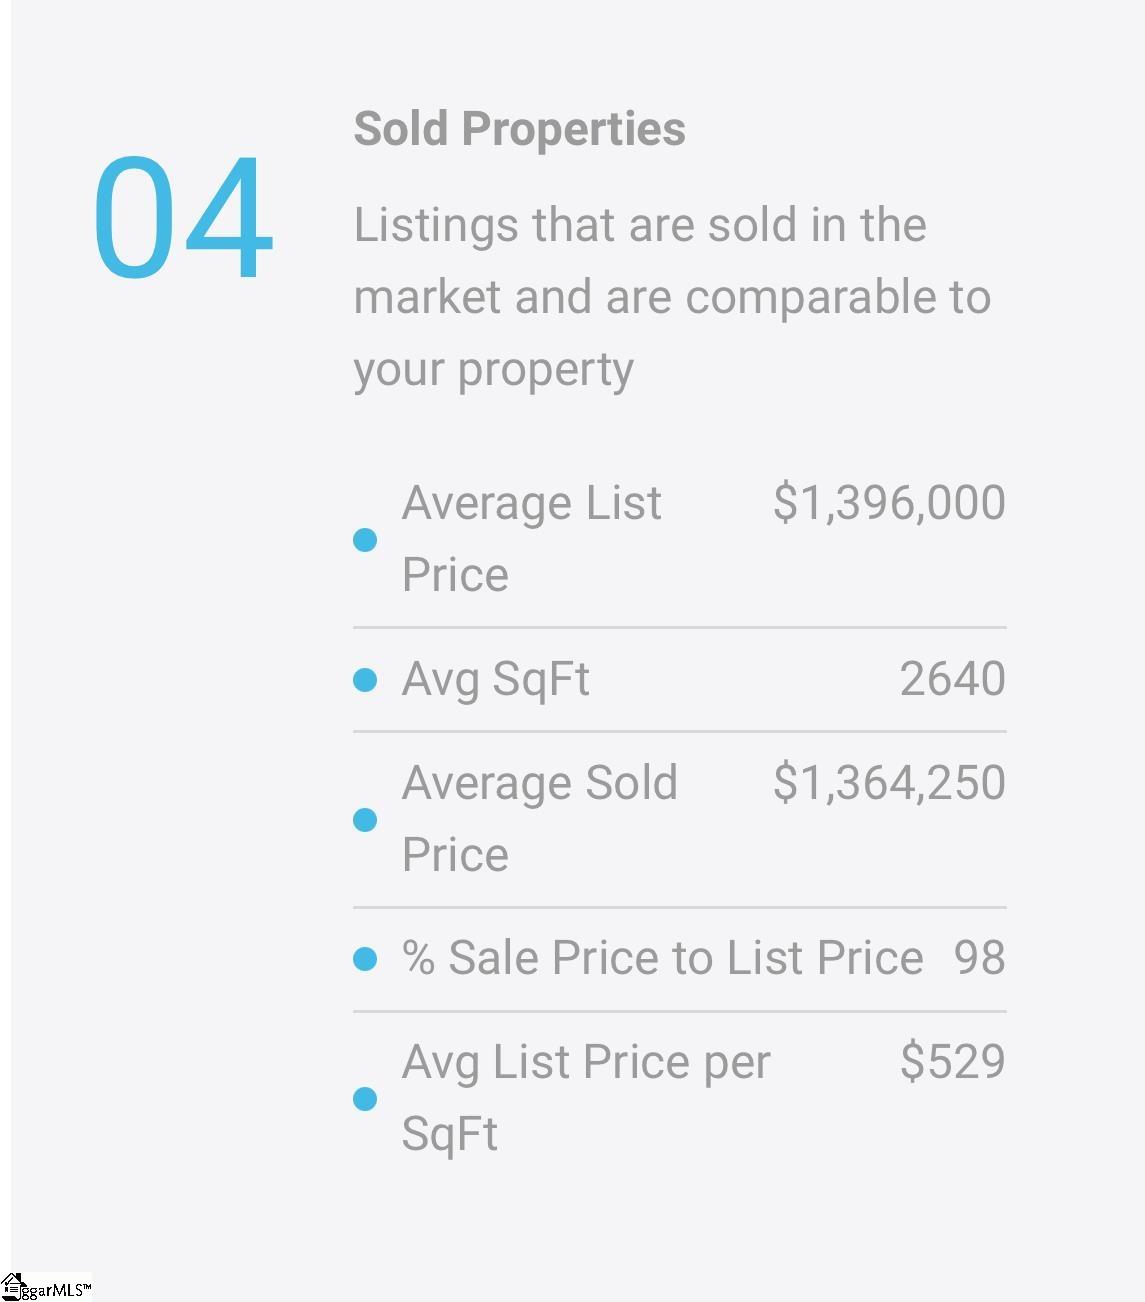Click the description text about comparable listings

tap(672, 297)
